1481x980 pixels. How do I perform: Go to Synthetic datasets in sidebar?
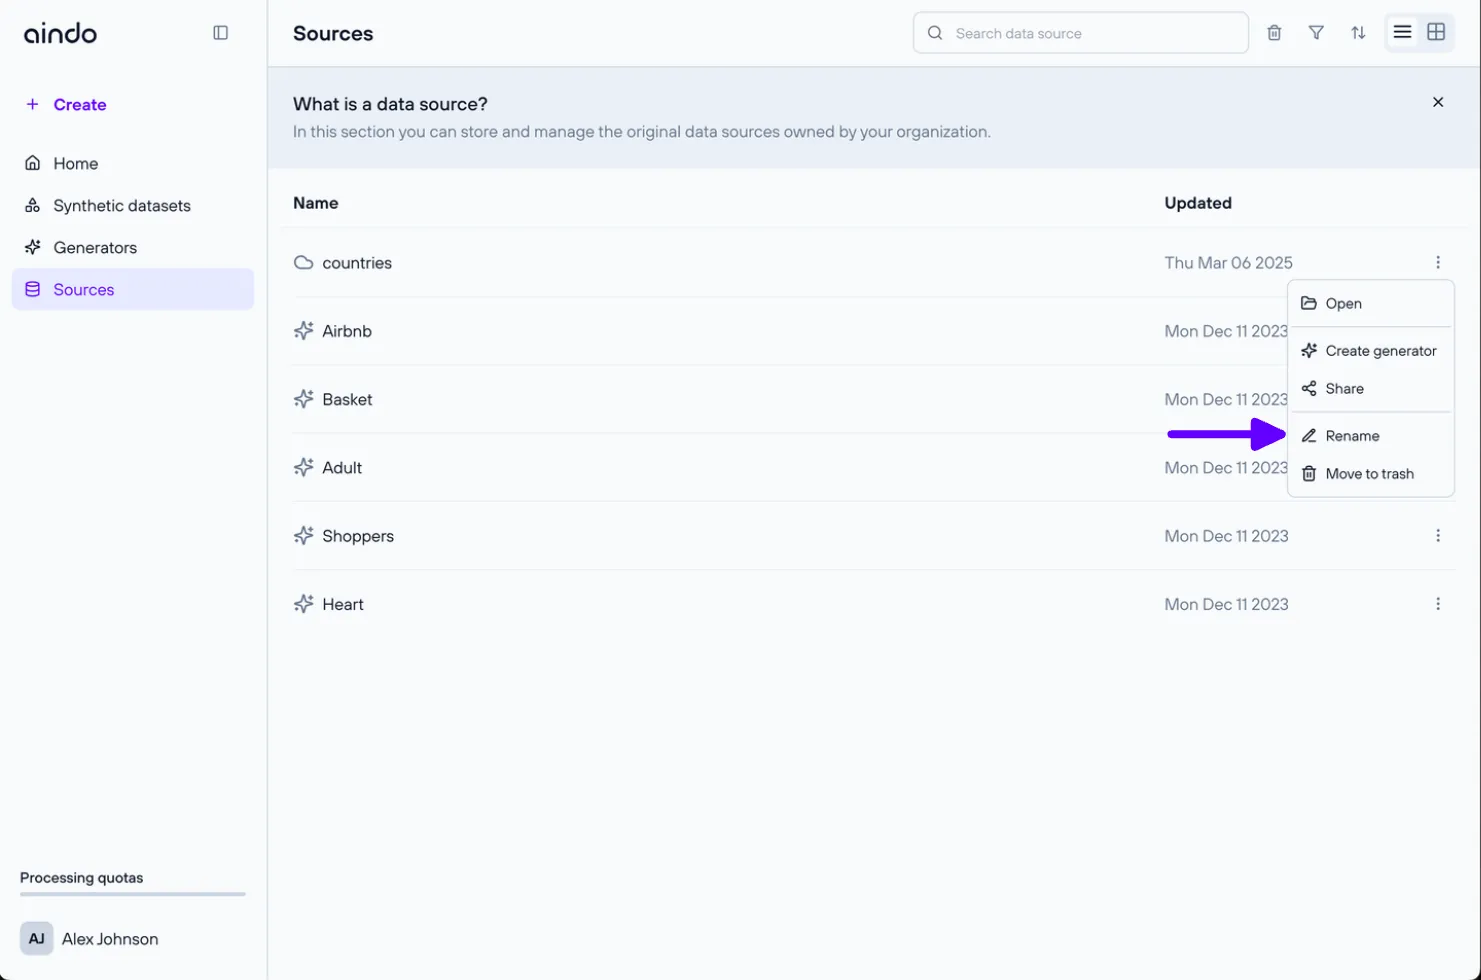click(121, 206)
